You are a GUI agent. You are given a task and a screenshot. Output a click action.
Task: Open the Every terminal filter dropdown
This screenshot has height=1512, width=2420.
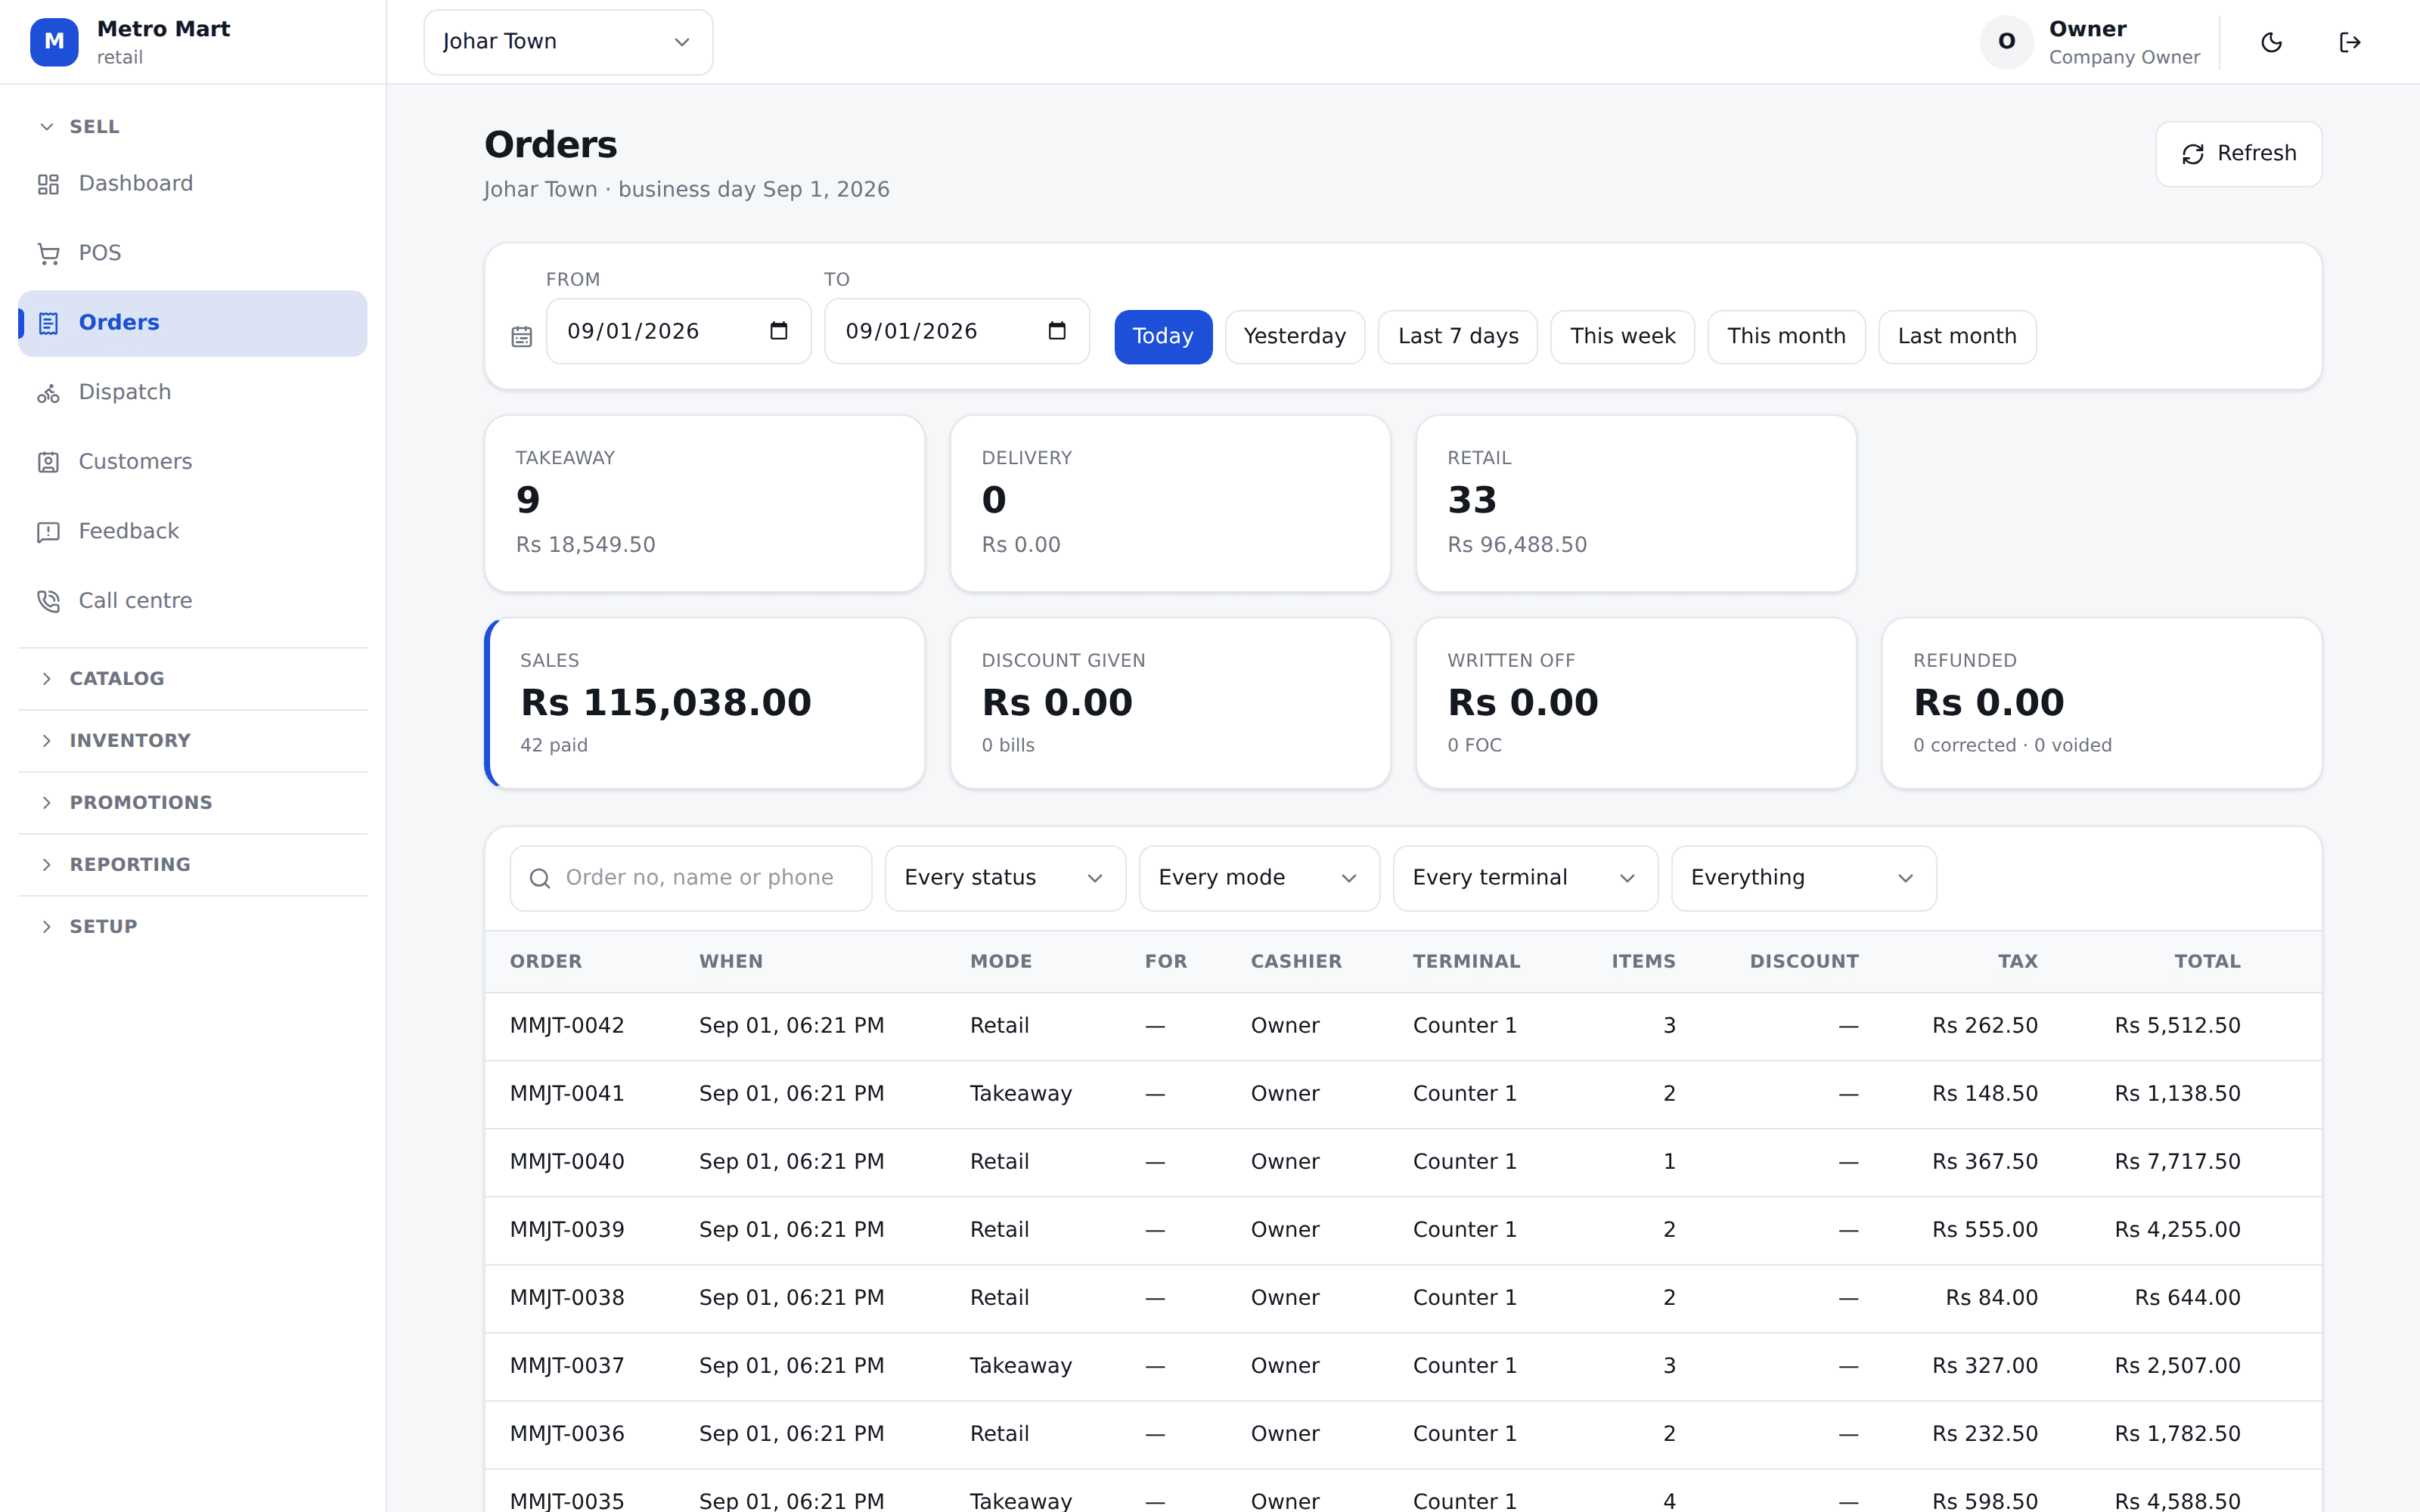click(1525, 878)
